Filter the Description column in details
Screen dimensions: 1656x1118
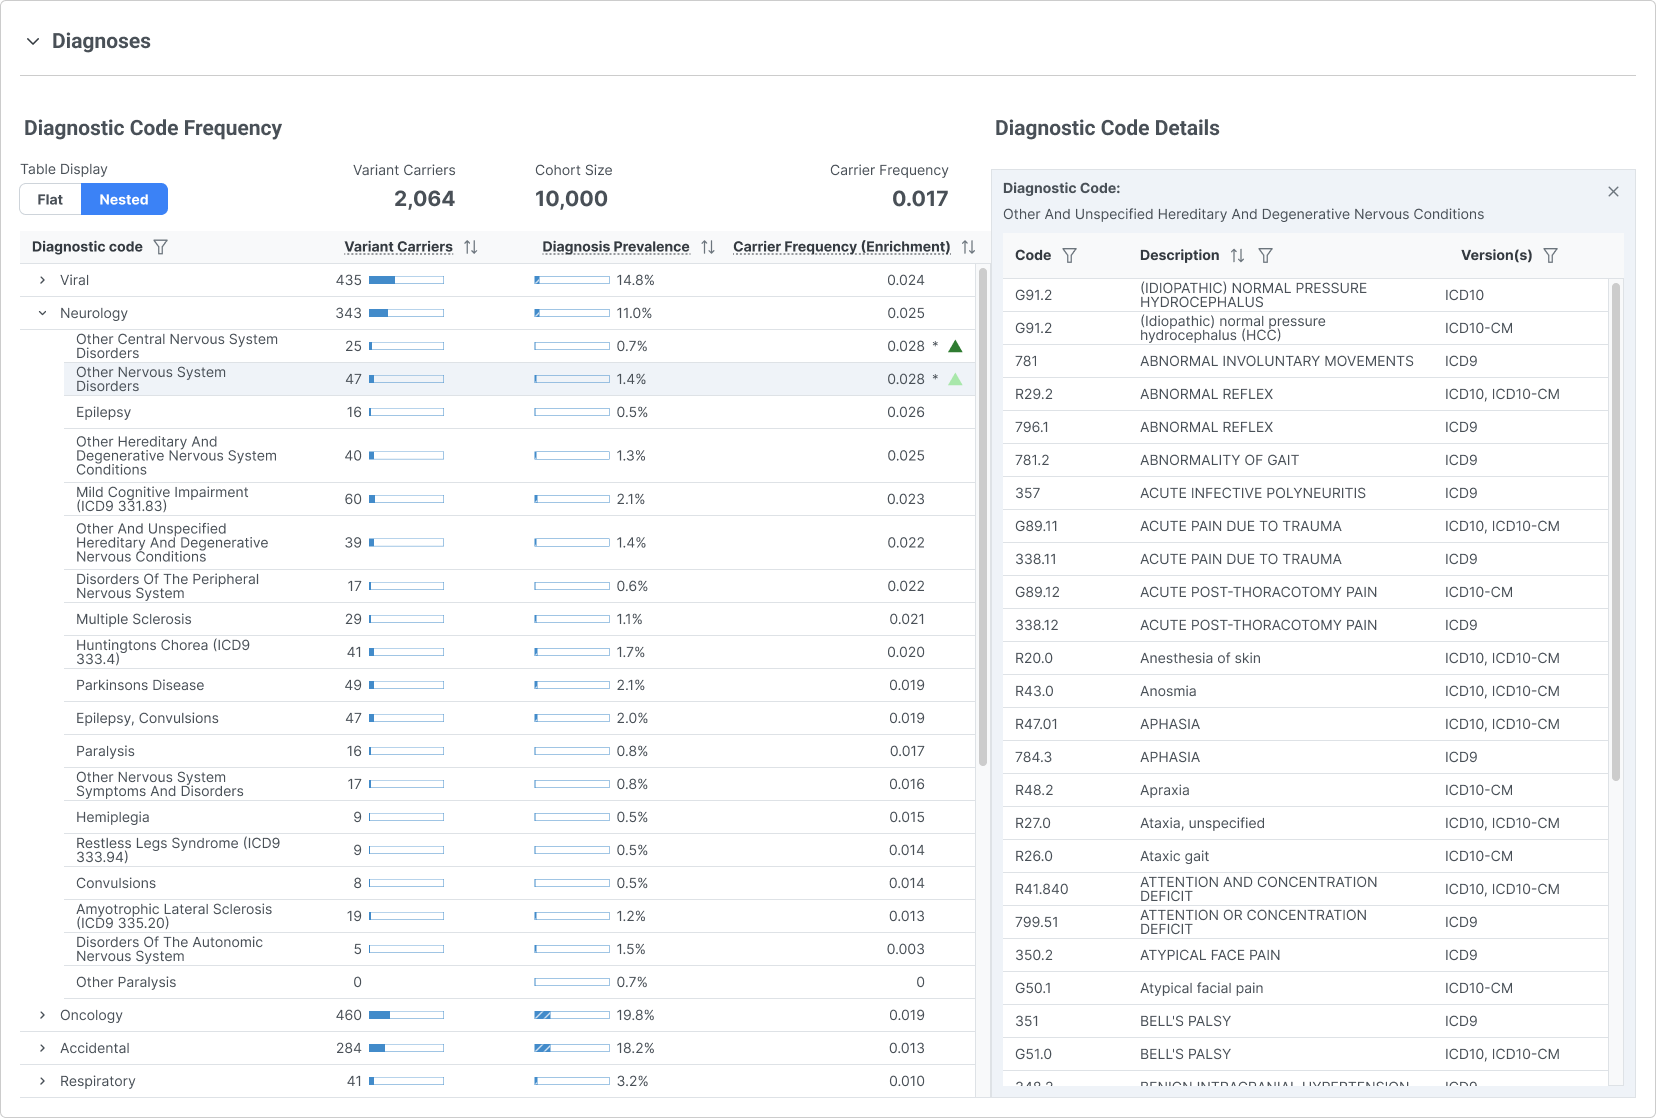coord(1265,255)
